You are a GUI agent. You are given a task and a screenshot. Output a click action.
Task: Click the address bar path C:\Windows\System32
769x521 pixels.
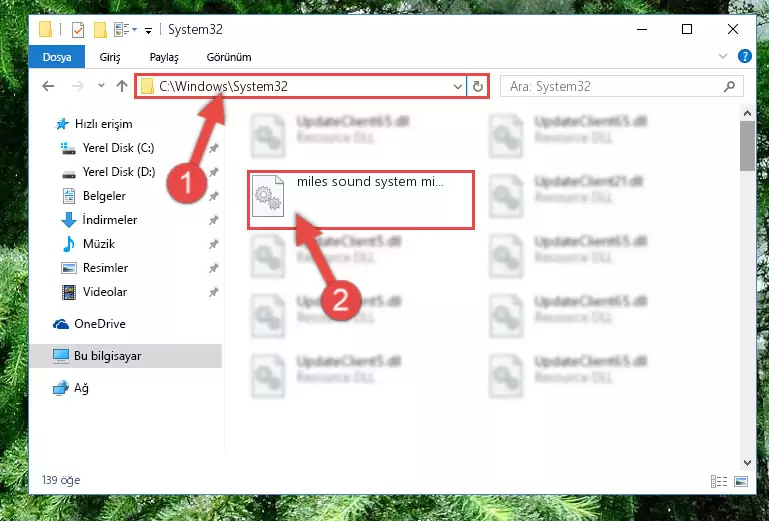[x=223, y=86]
